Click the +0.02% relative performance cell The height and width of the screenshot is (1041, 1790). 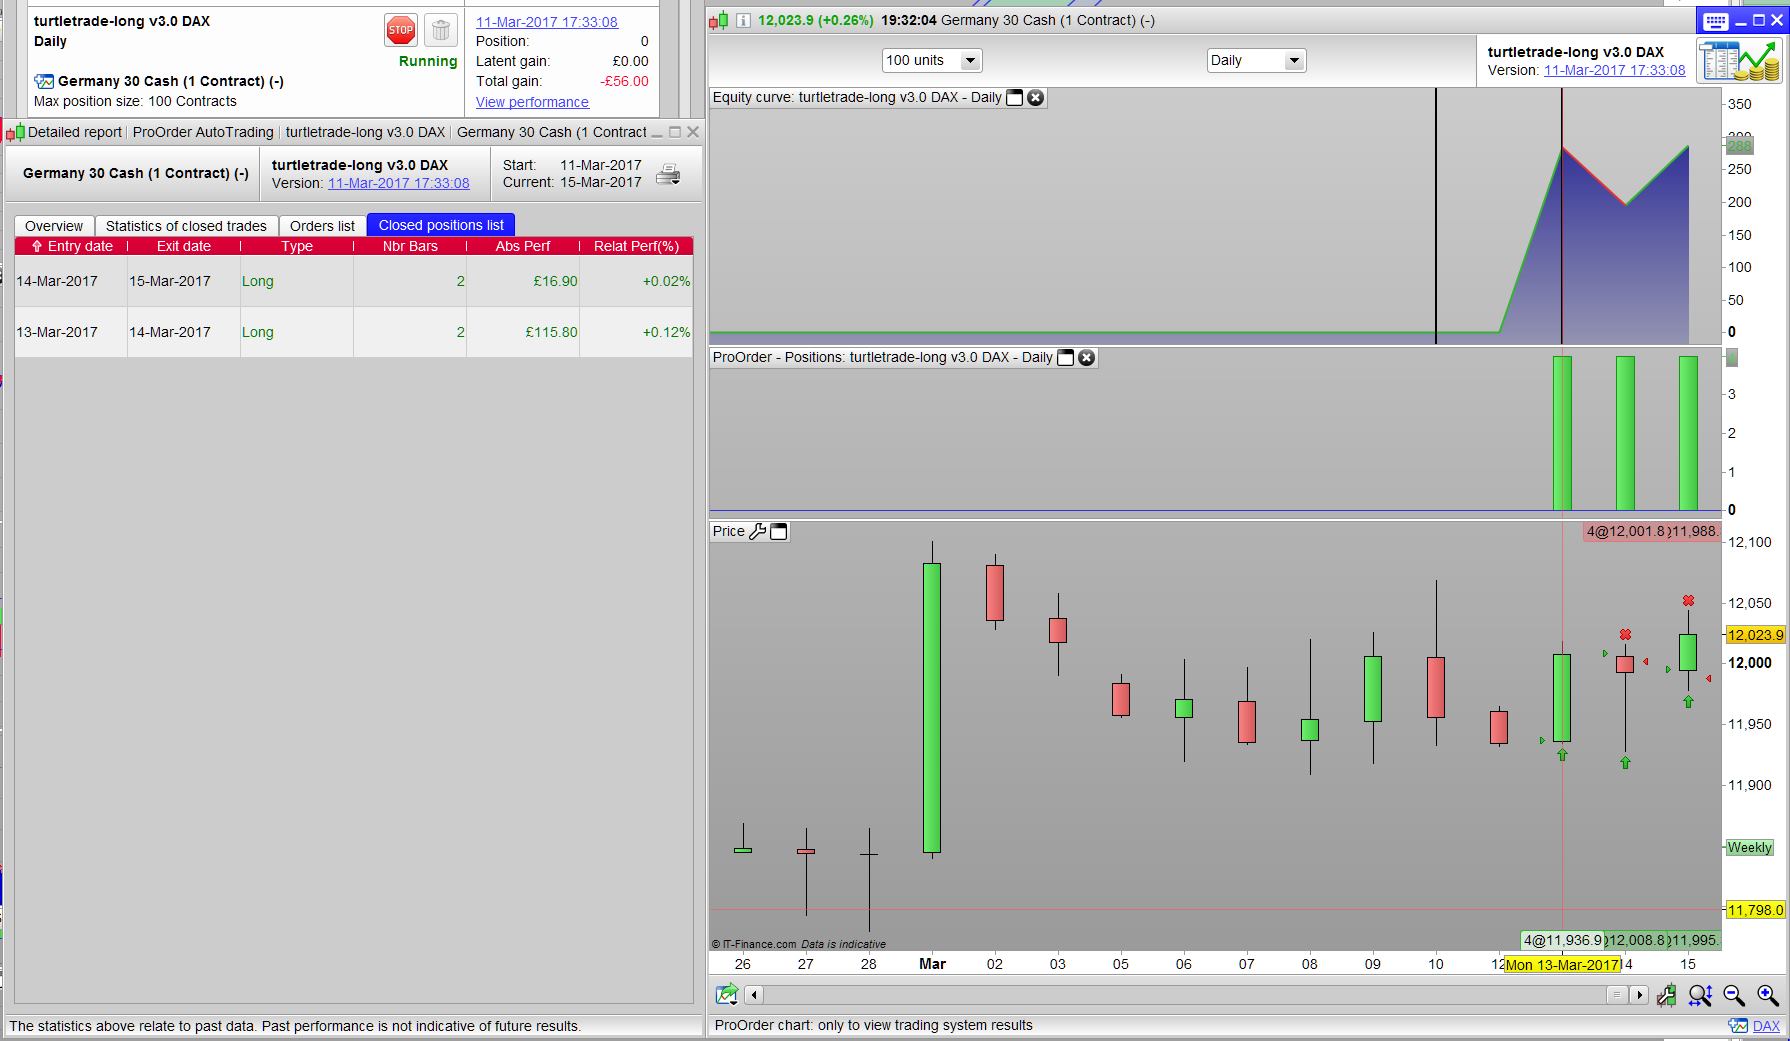point(636,281)
